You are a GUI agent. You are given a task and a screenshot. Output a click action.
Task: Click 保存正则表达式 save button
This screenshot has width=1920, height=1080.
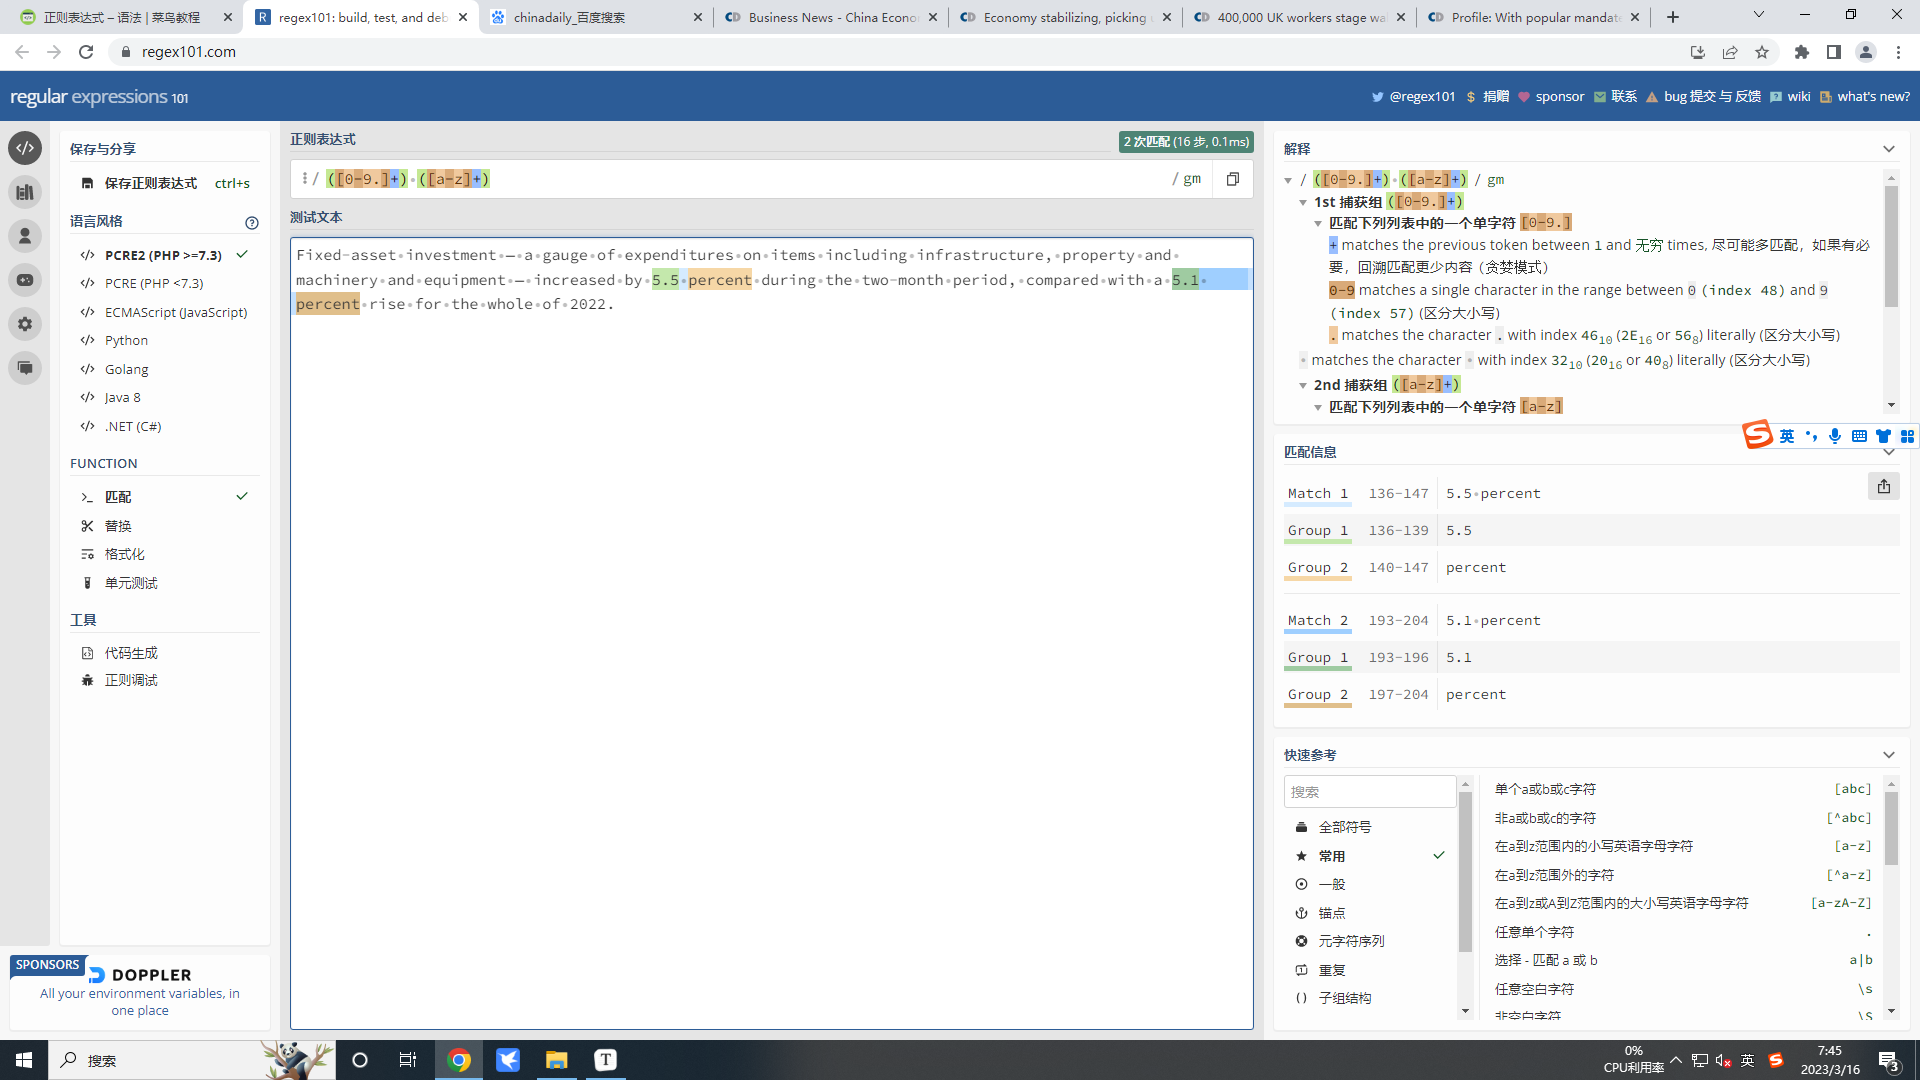point(150,183)
